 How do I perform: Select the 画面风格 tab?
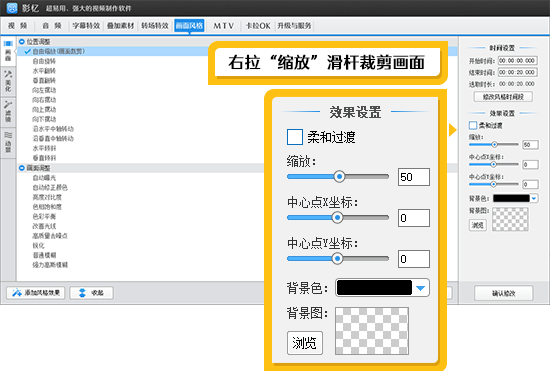[189, 26]
